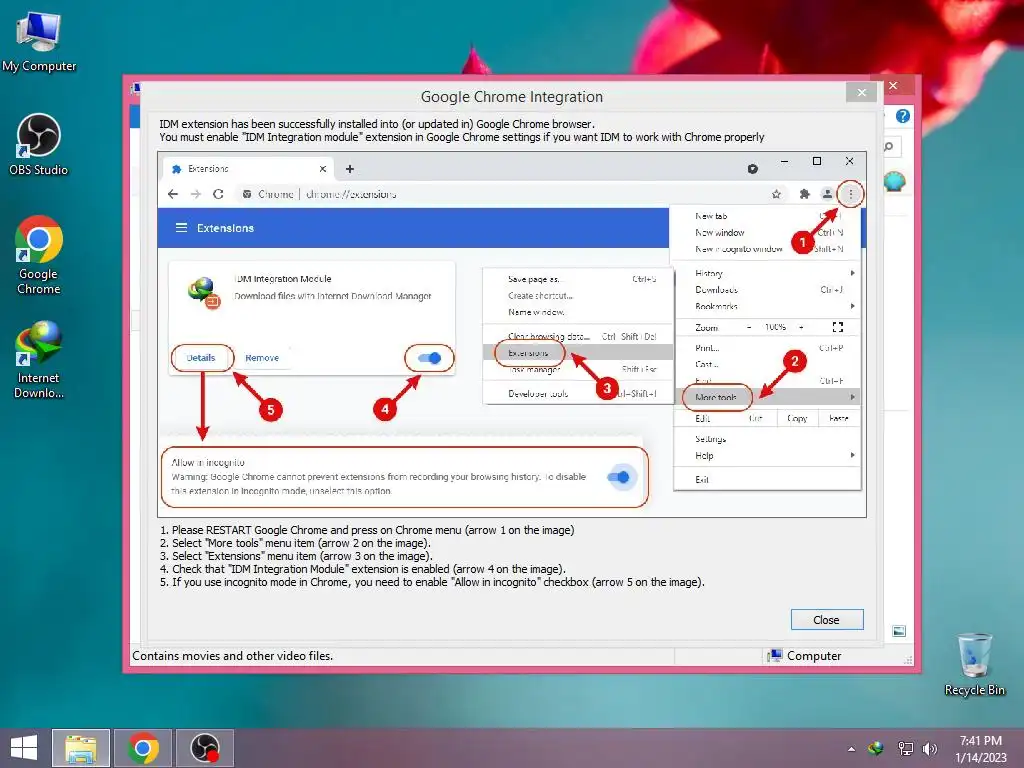The image size is (1024, 768).
Task: Click the magnifier search icon in background window
Action: pos(889,146)
